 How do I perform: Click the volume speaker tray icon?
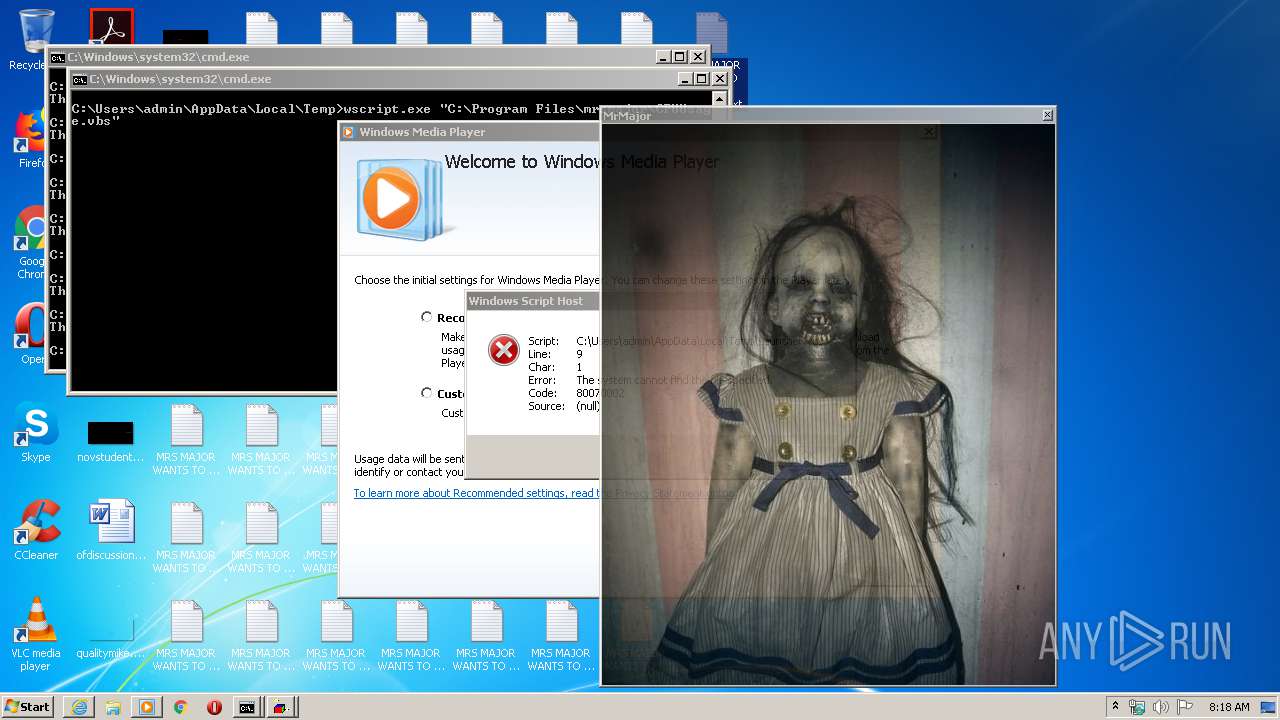point(1161,707)
